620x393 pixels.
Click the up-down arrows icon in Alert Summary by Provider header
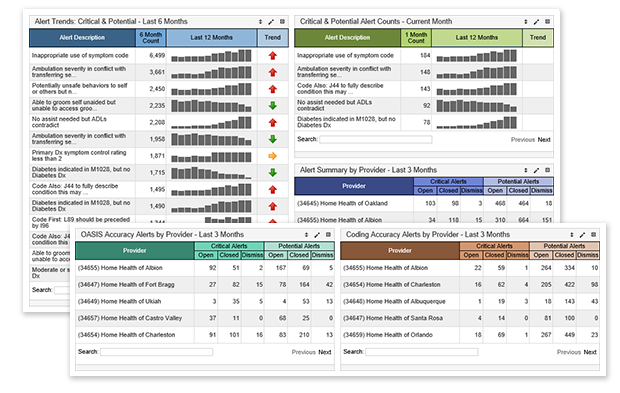point(525,170)
